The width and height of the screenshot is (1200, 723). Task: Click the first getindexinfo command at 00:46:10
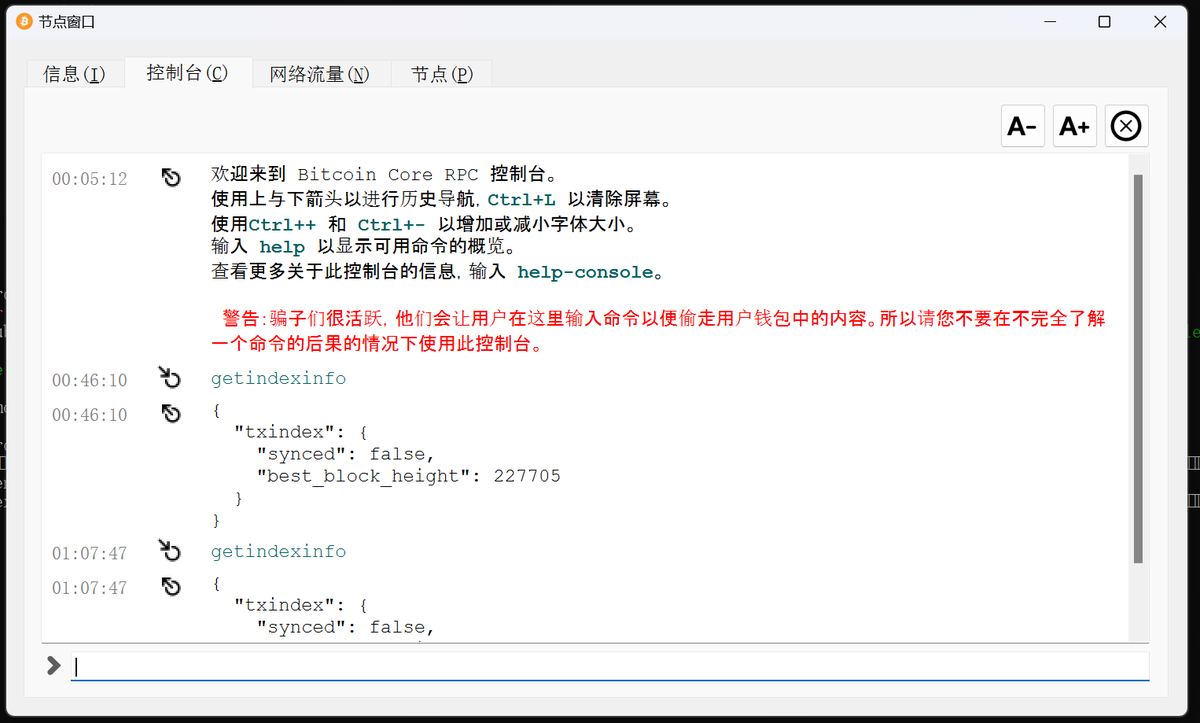[279, 379]
